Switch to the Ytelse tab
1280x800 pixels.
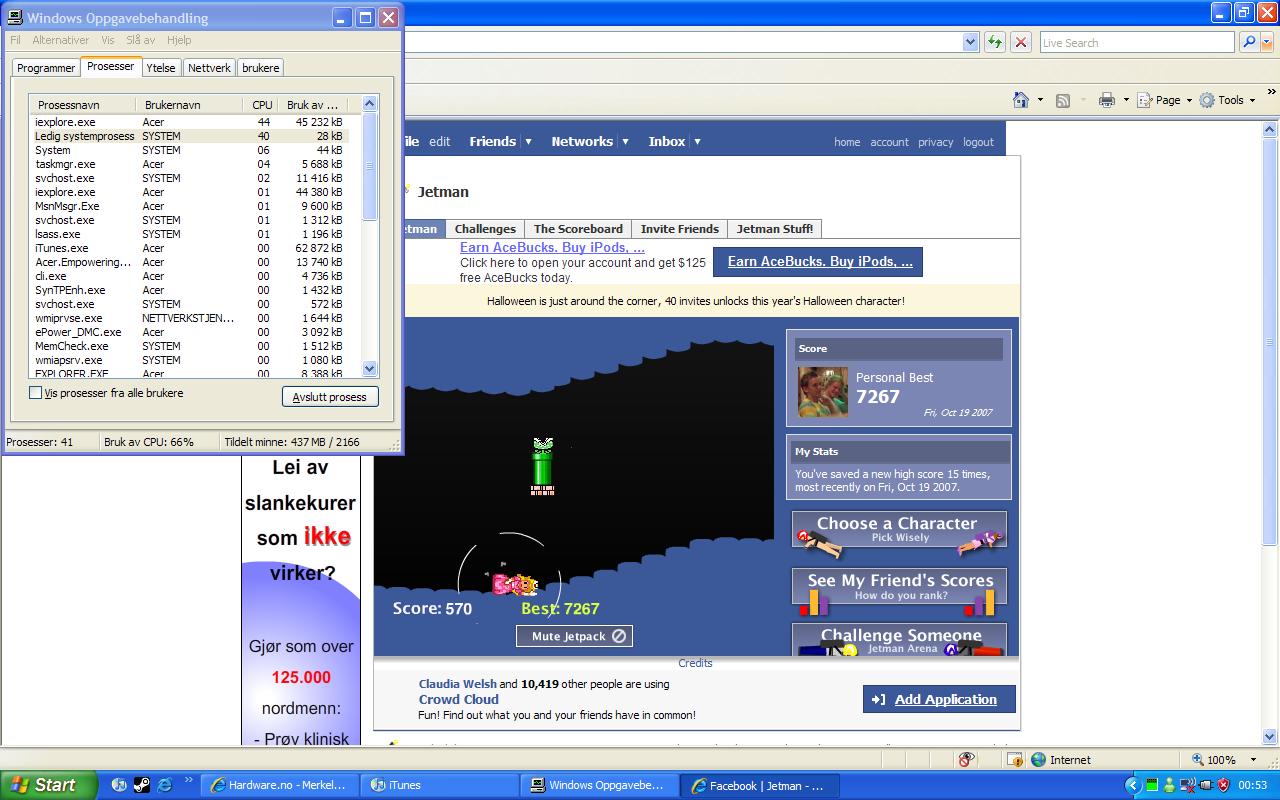click(160, 68)
